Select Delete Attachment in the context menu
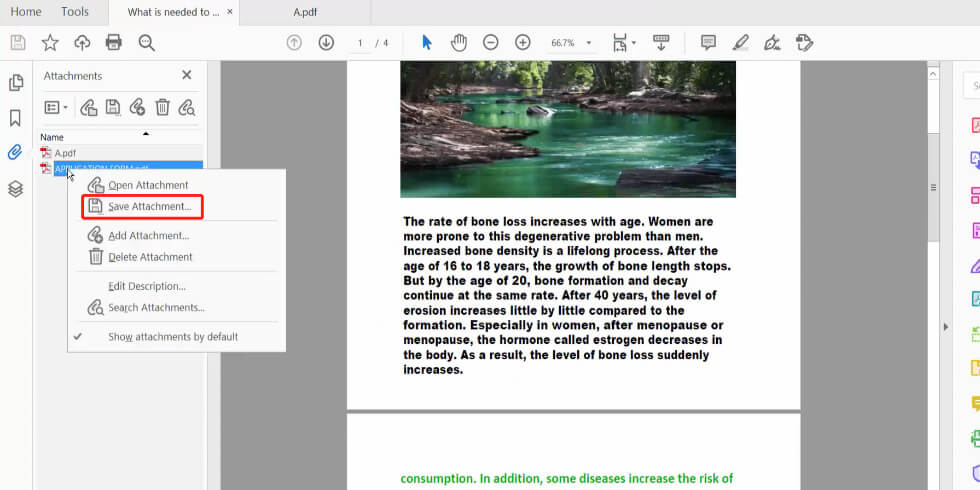The width and height of the screenshot is (980, 490). [x=150, y=257]
